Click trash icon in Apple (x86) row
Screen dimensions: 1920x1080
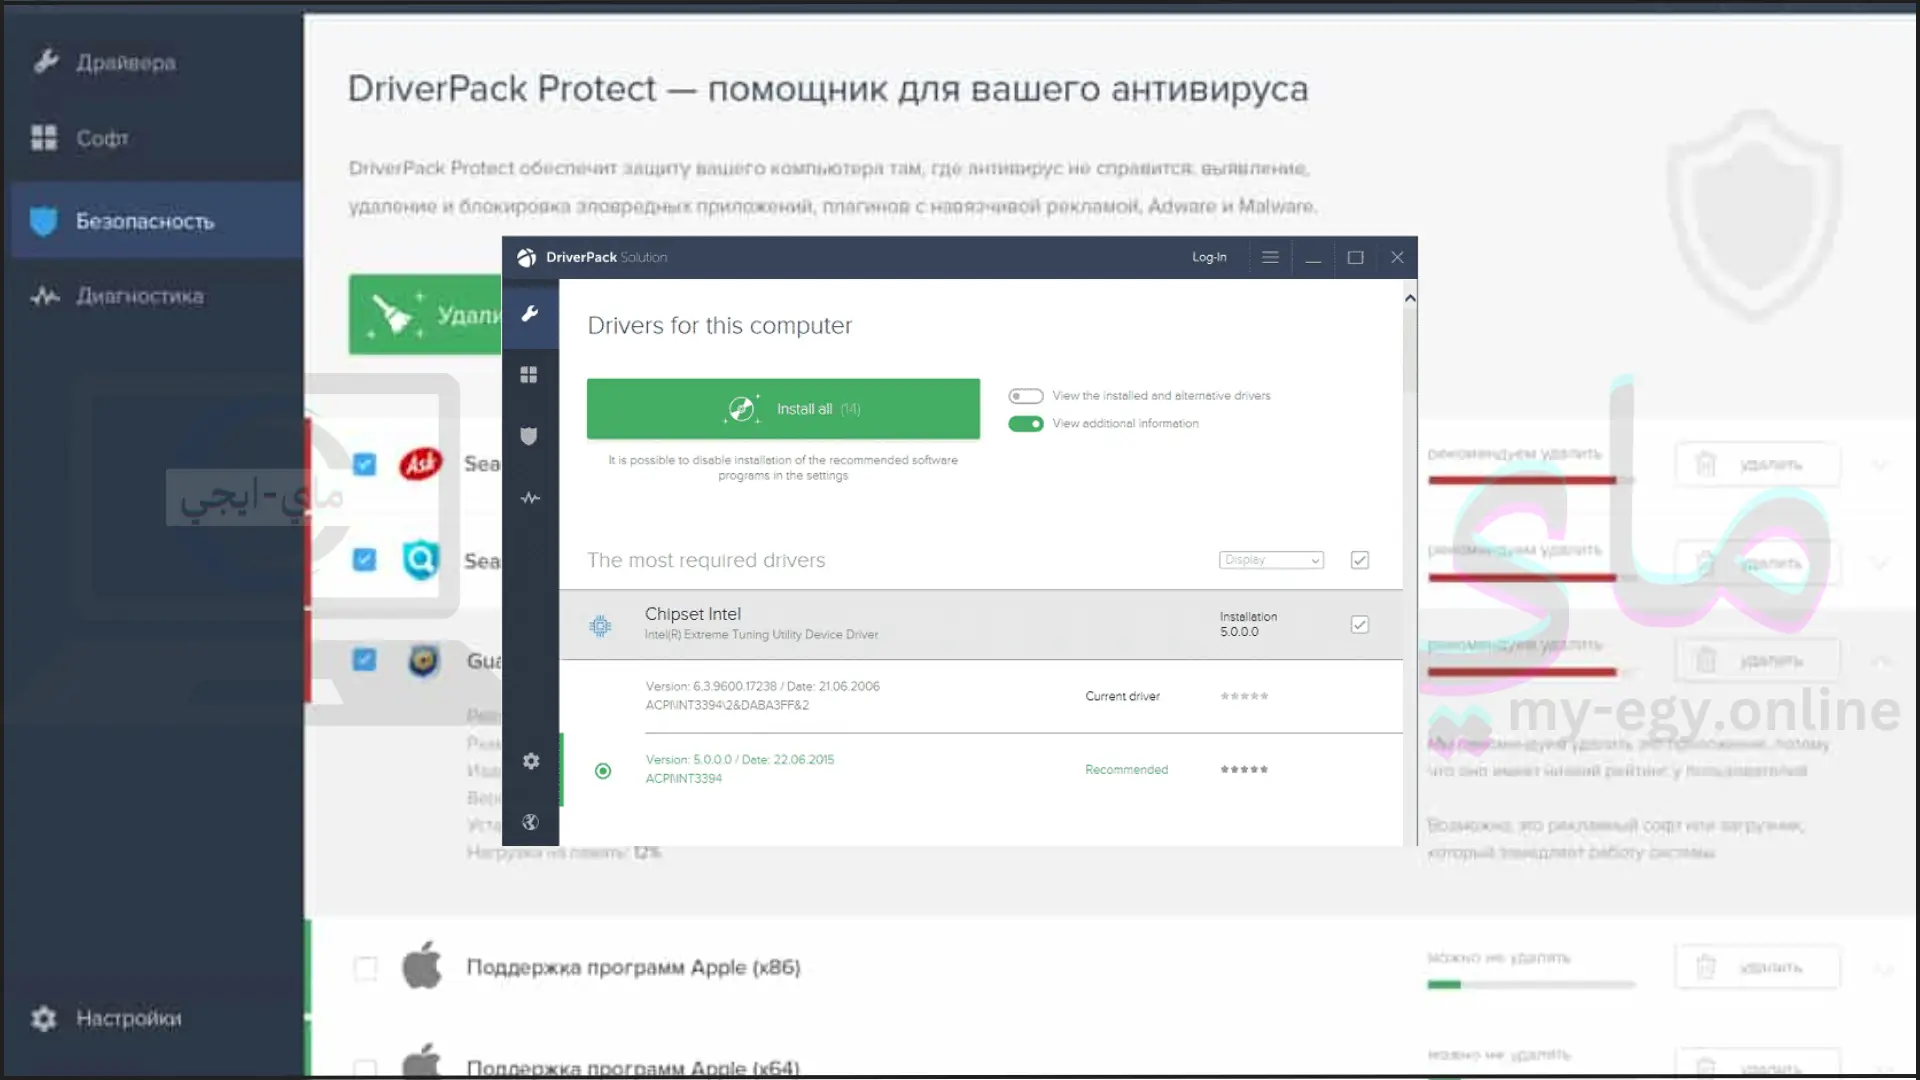1706,967
